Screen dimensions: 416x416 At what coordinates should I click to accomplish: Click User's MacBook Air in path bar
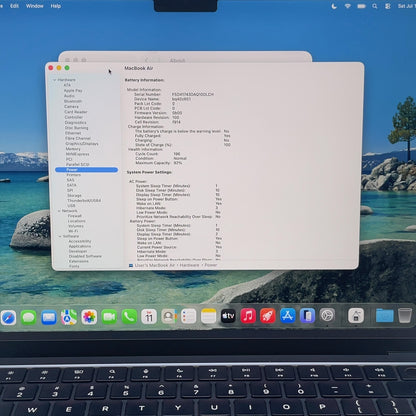[x=155, y=265]
